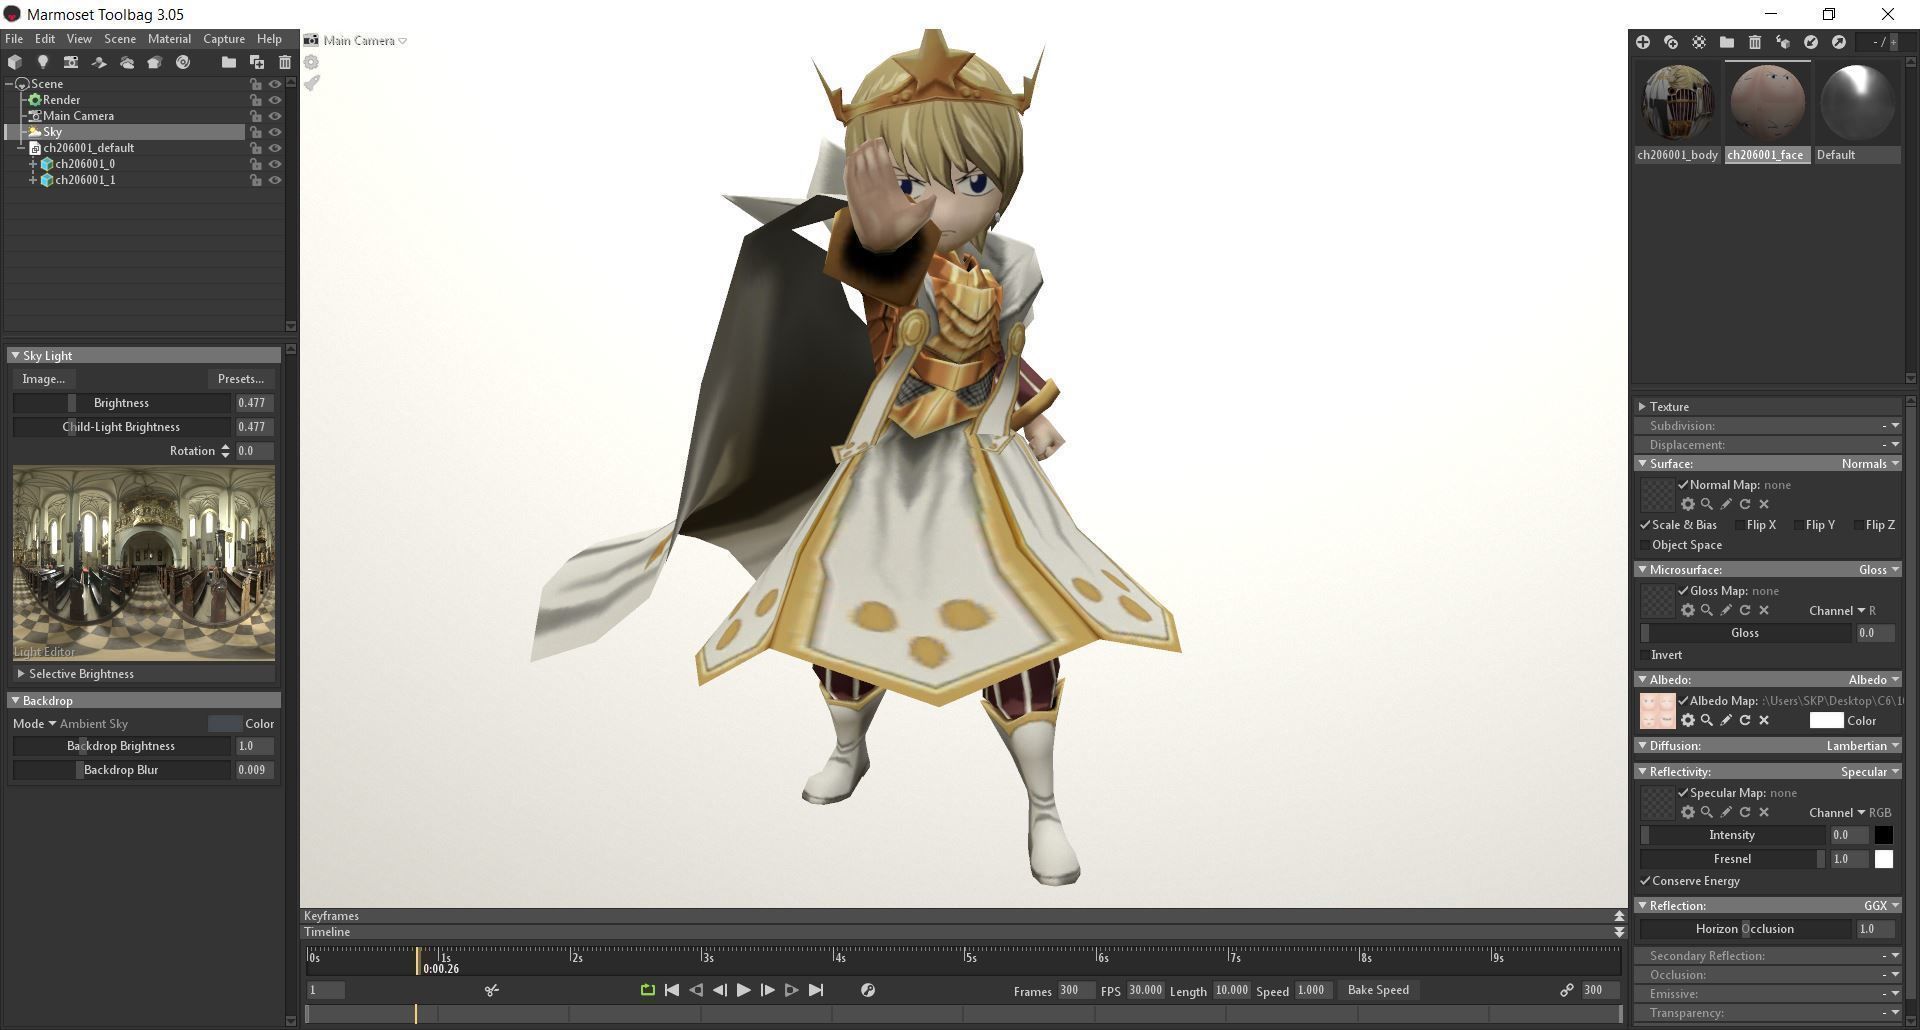Enable Object Space checkbox
This screenshot has height=1030, width=1920.
(1645, 545)
